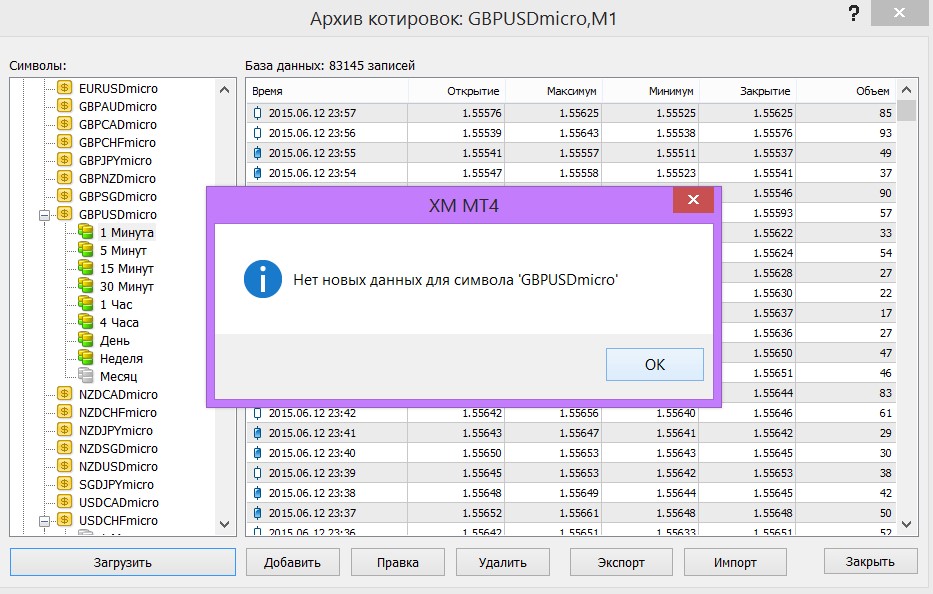Viewport: 933px width, 594px height.
Task: Click the Экспорт button
Action: coord(621,562)
